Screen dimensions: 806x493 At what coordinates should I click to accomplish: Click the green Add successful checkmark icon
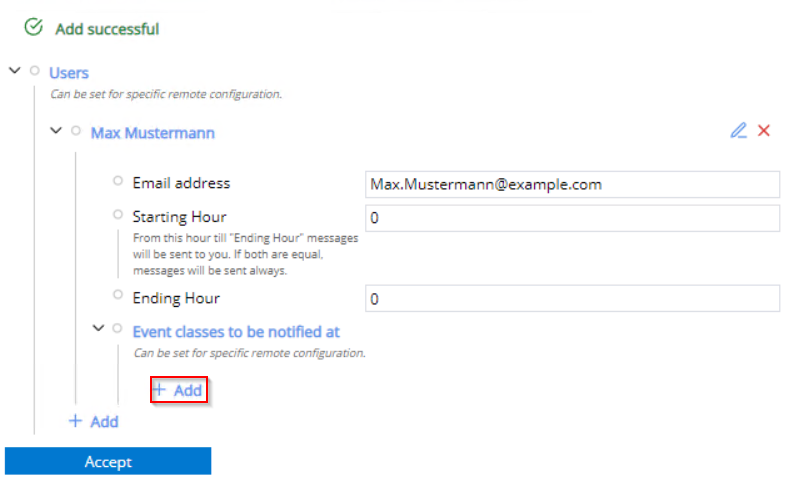tap(33, 28)
